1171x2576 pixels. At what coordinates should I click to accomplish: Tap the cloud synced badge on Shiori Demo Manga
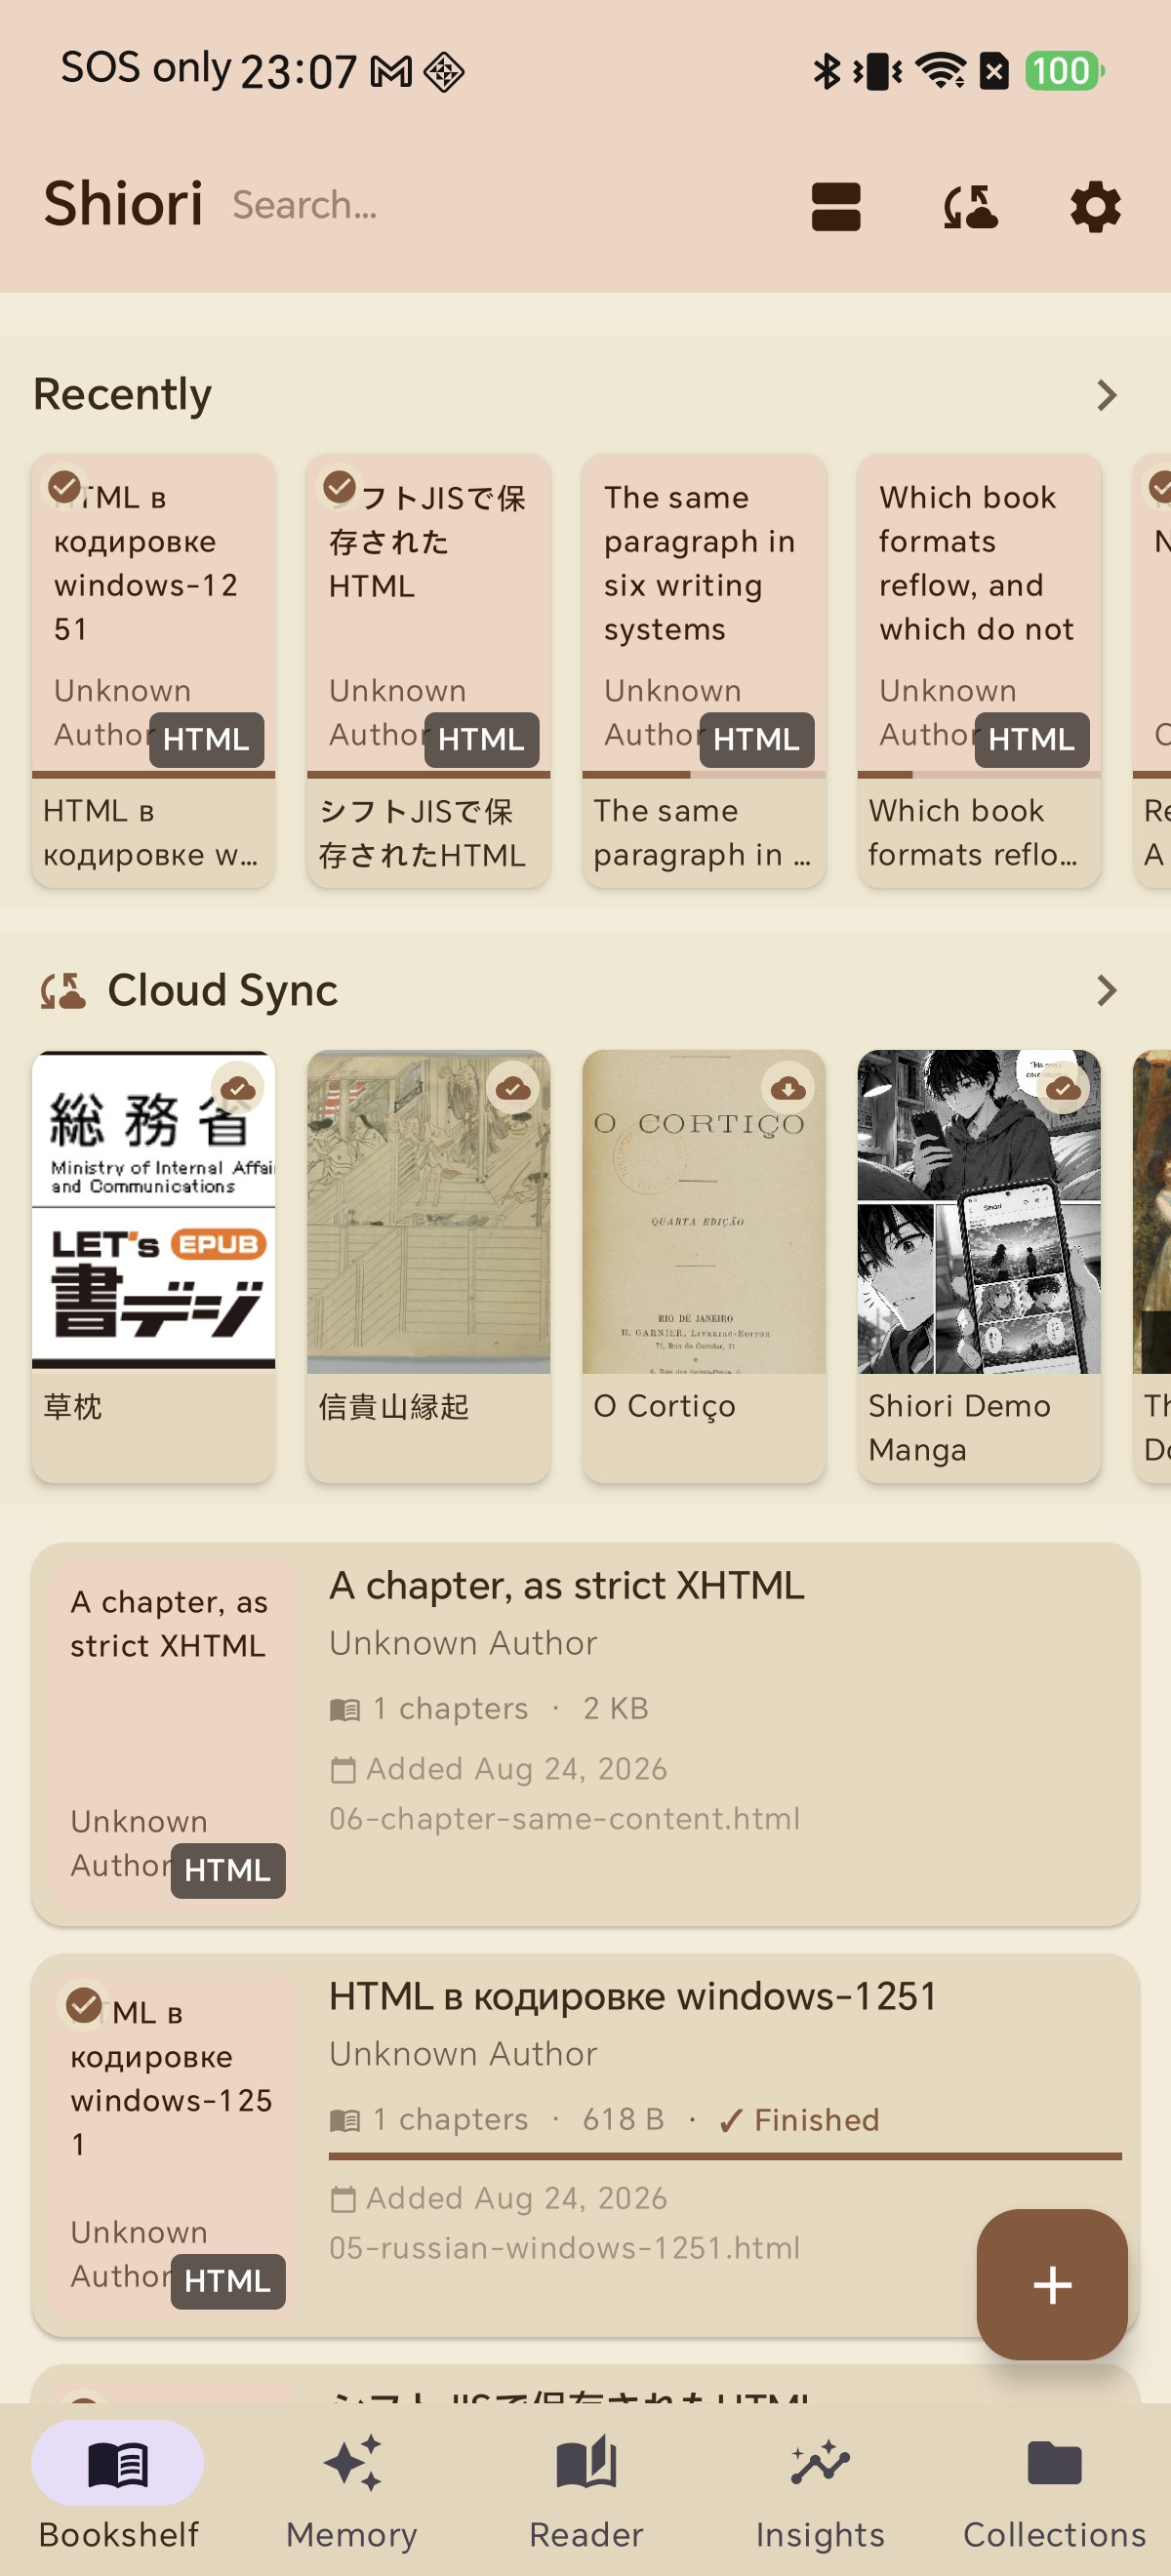click(1063, 1087)
